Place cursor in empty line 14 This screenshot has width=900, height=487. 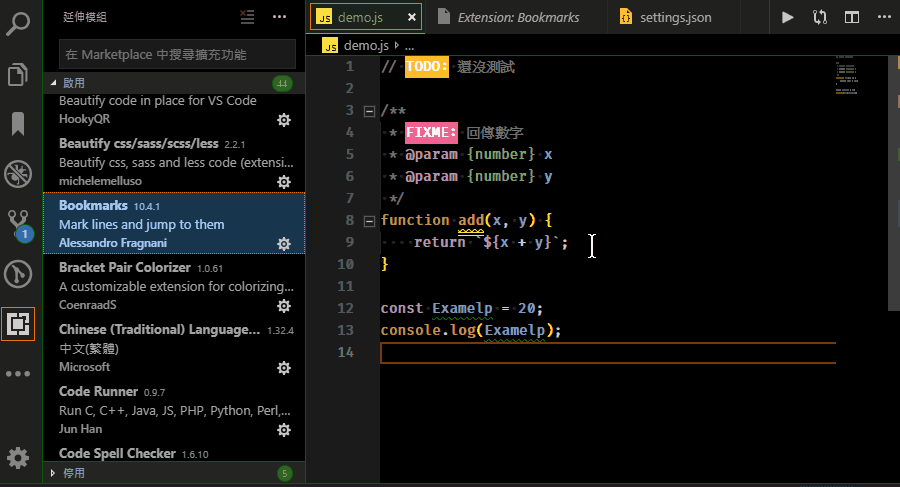tap(608, 353)
